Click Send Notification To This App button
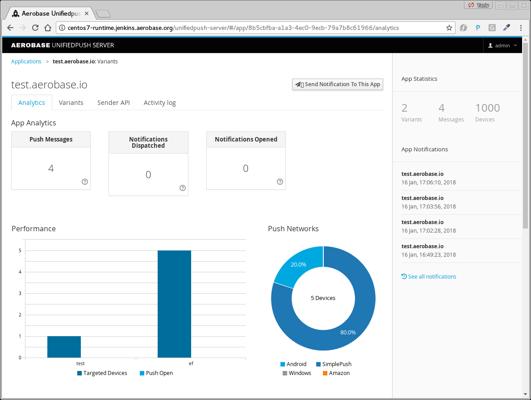Screen dimensions: 531x400 pyautogui.click(x=338, y=84)
